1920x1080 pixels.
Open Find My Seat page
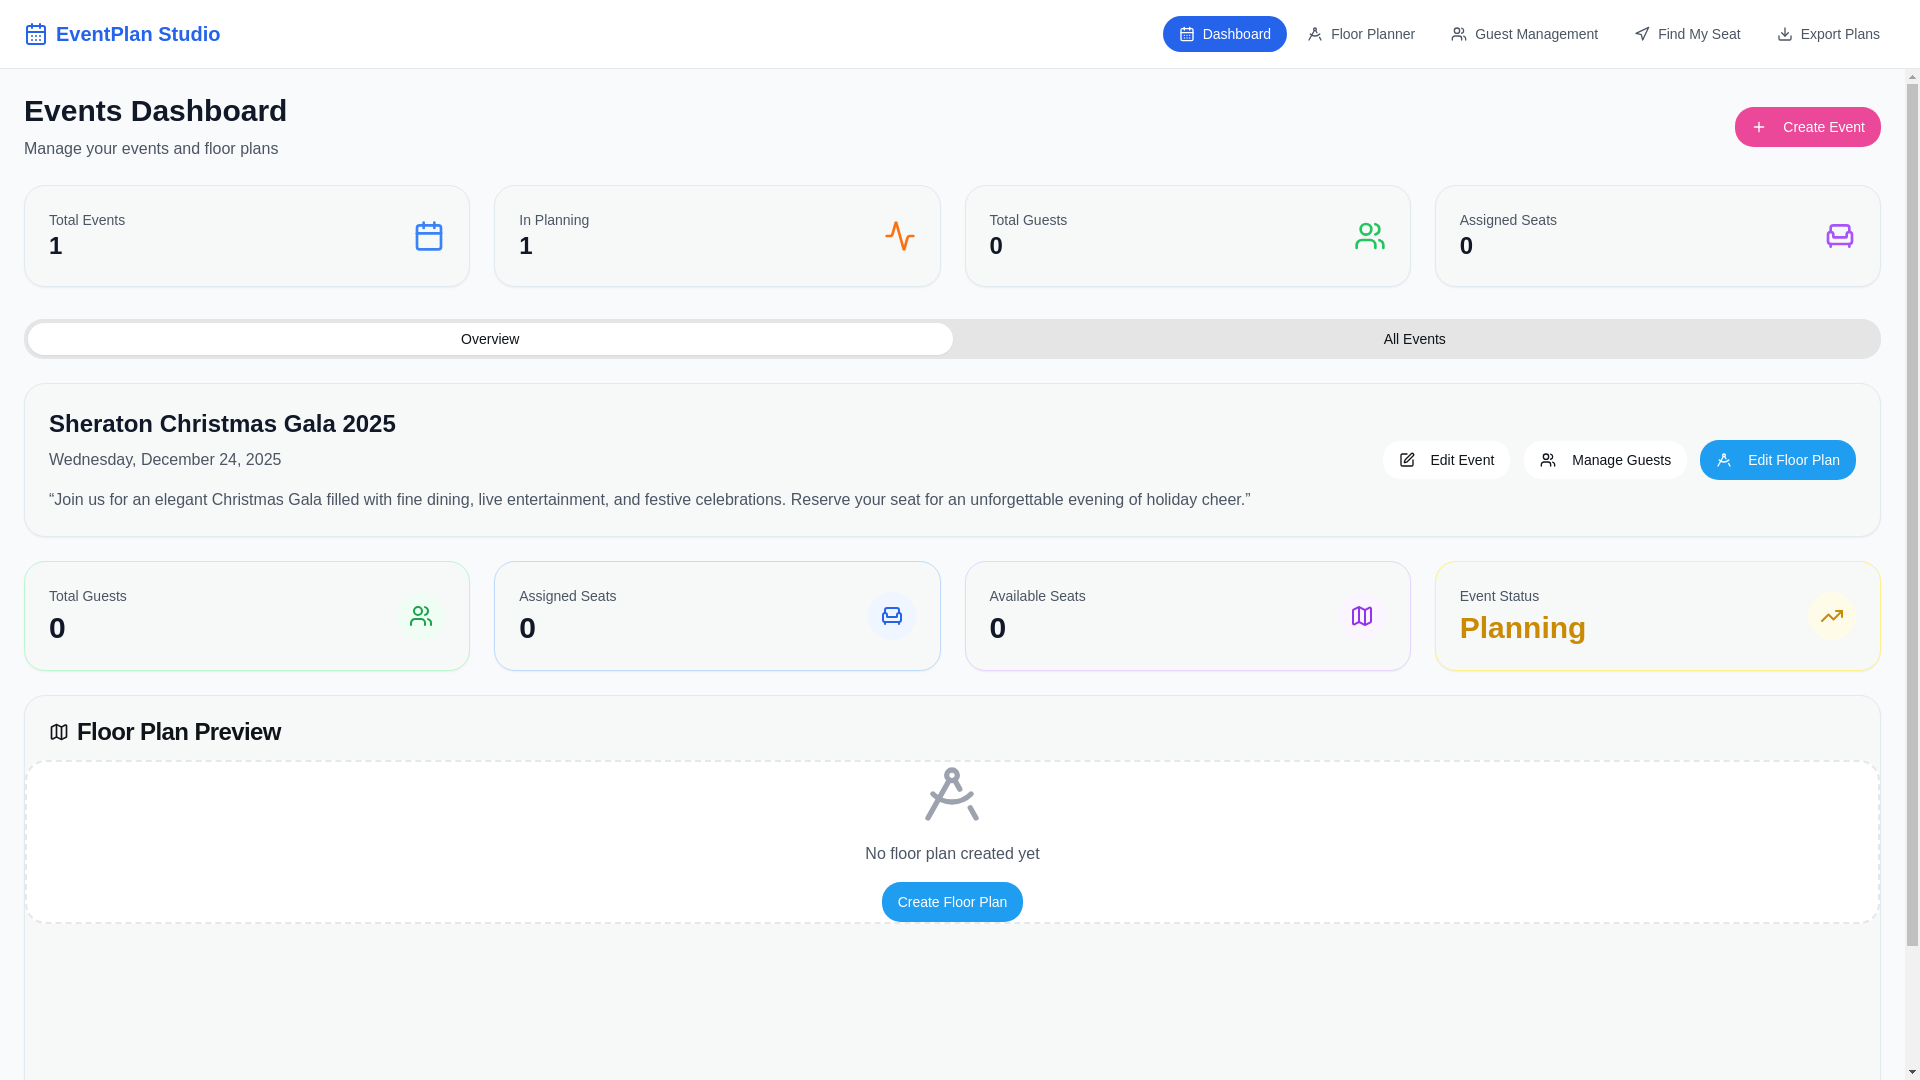(1687, 34)
